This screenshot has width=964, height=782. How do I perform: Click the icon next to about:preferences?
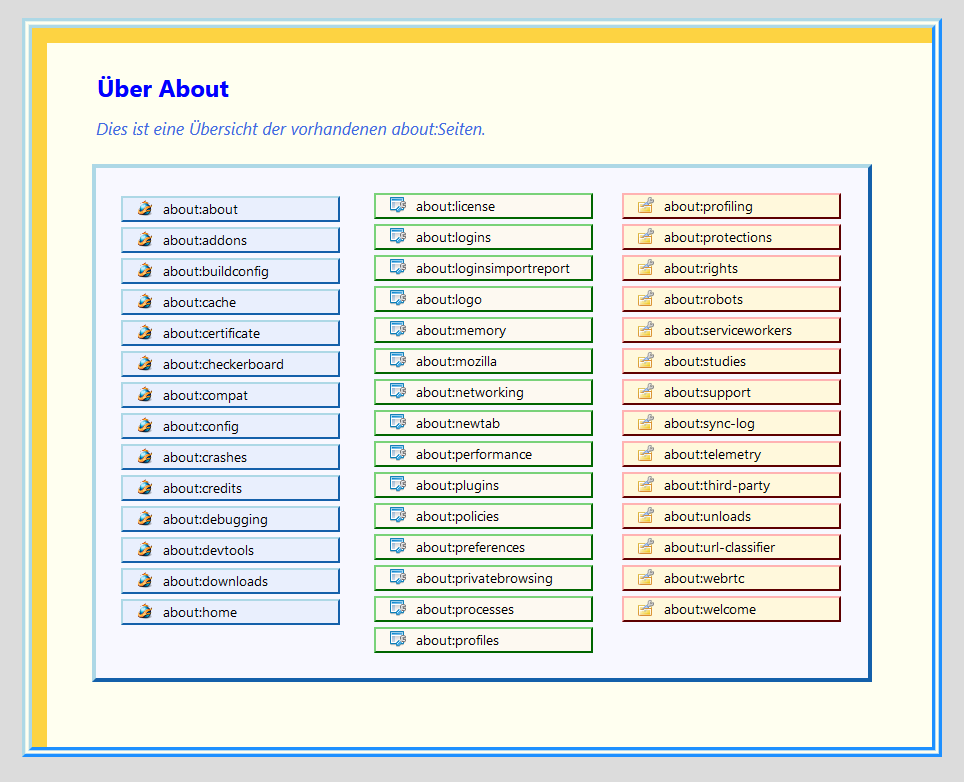pos(397,547)
